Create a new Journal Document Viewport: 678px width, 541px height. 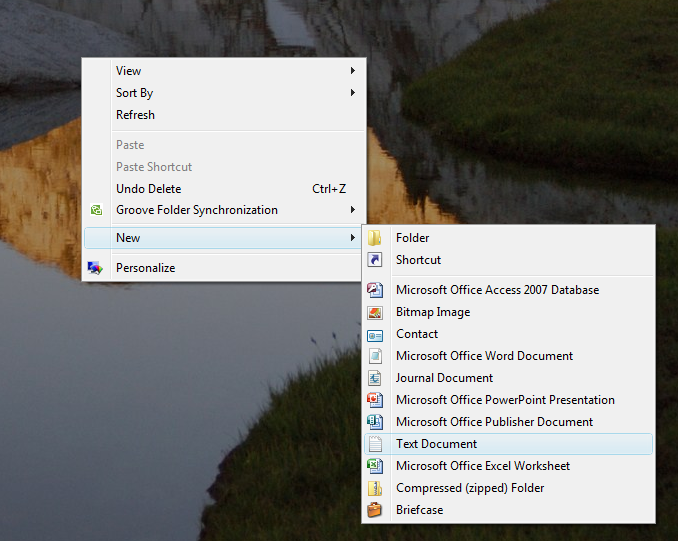508,378
